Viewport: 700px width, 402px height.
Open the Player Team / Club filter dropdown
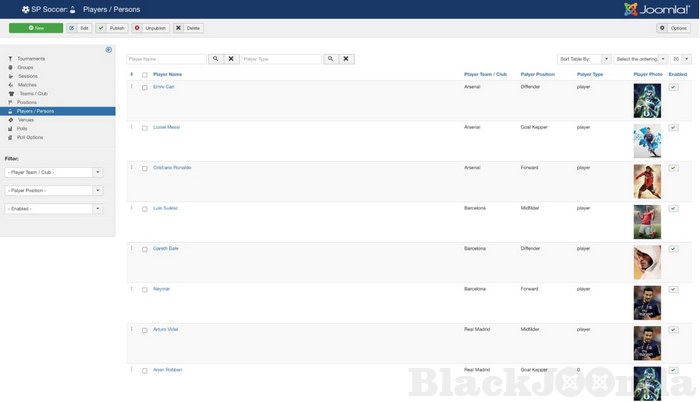tap(53, 172)
